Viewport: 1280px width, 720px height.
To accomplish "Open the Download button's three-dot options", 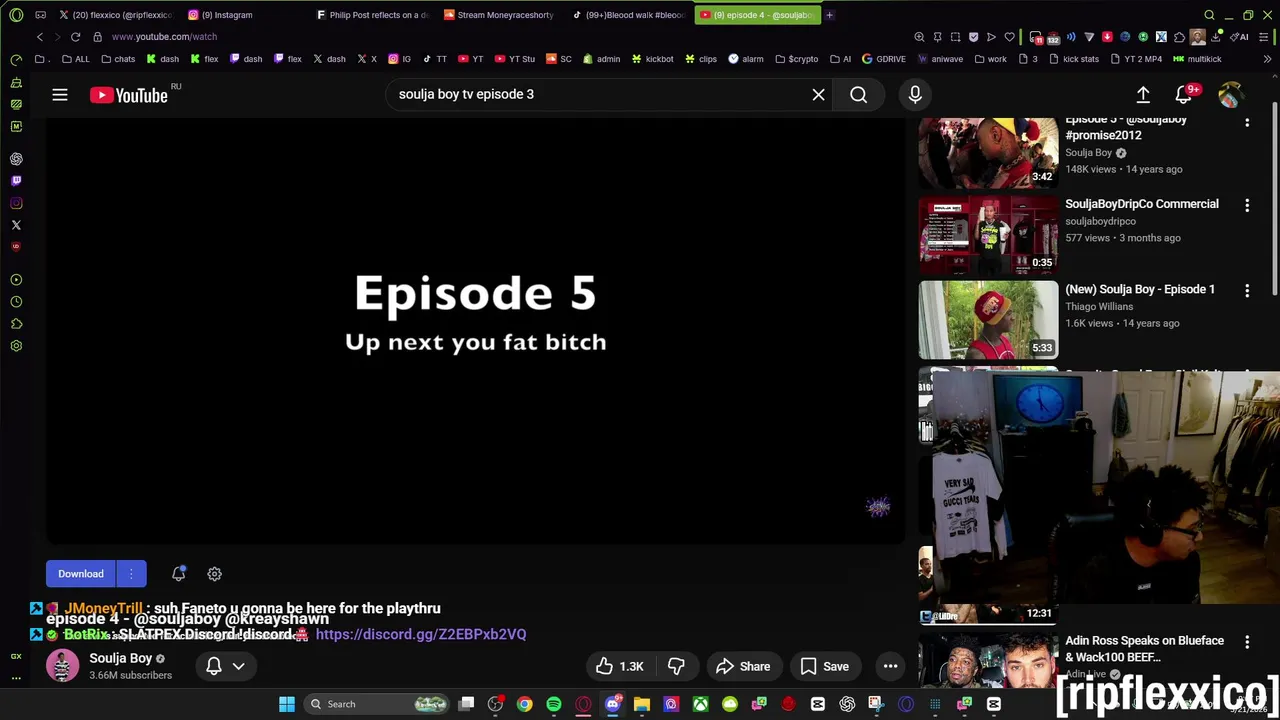I will 131,574.
